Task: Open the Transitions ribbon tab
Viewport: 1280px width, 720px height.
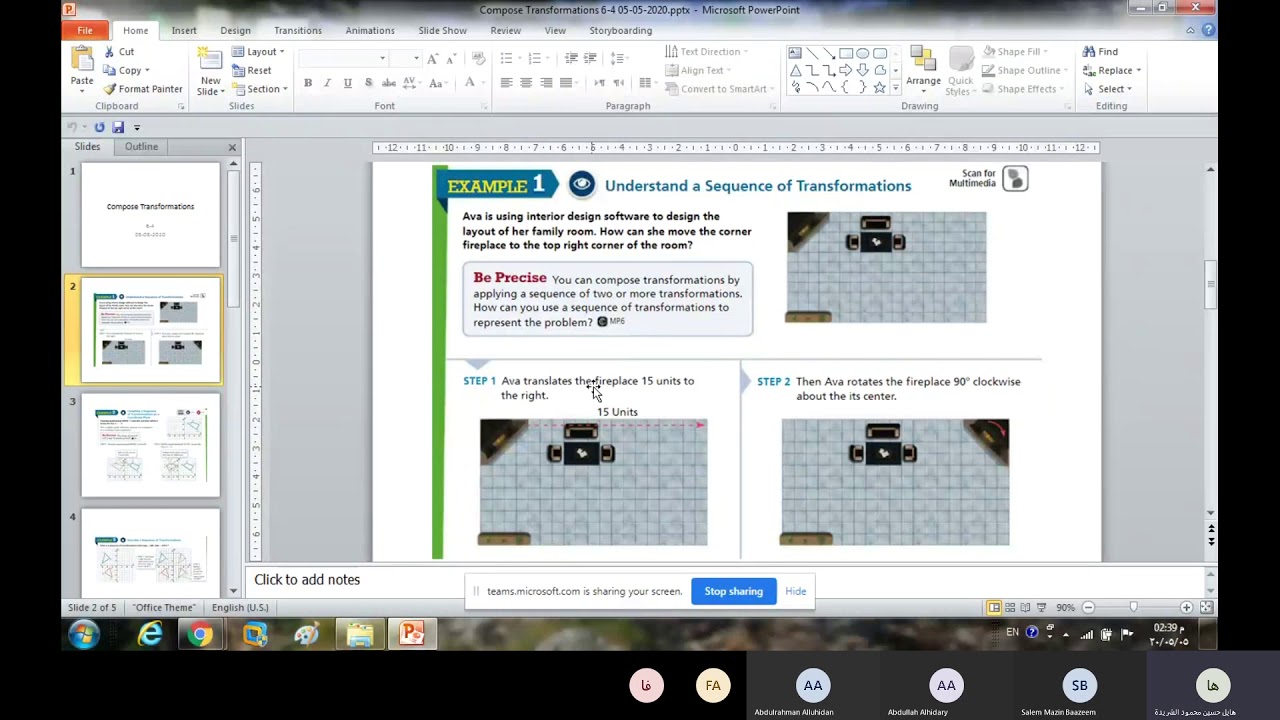Action: pos(298,30)
